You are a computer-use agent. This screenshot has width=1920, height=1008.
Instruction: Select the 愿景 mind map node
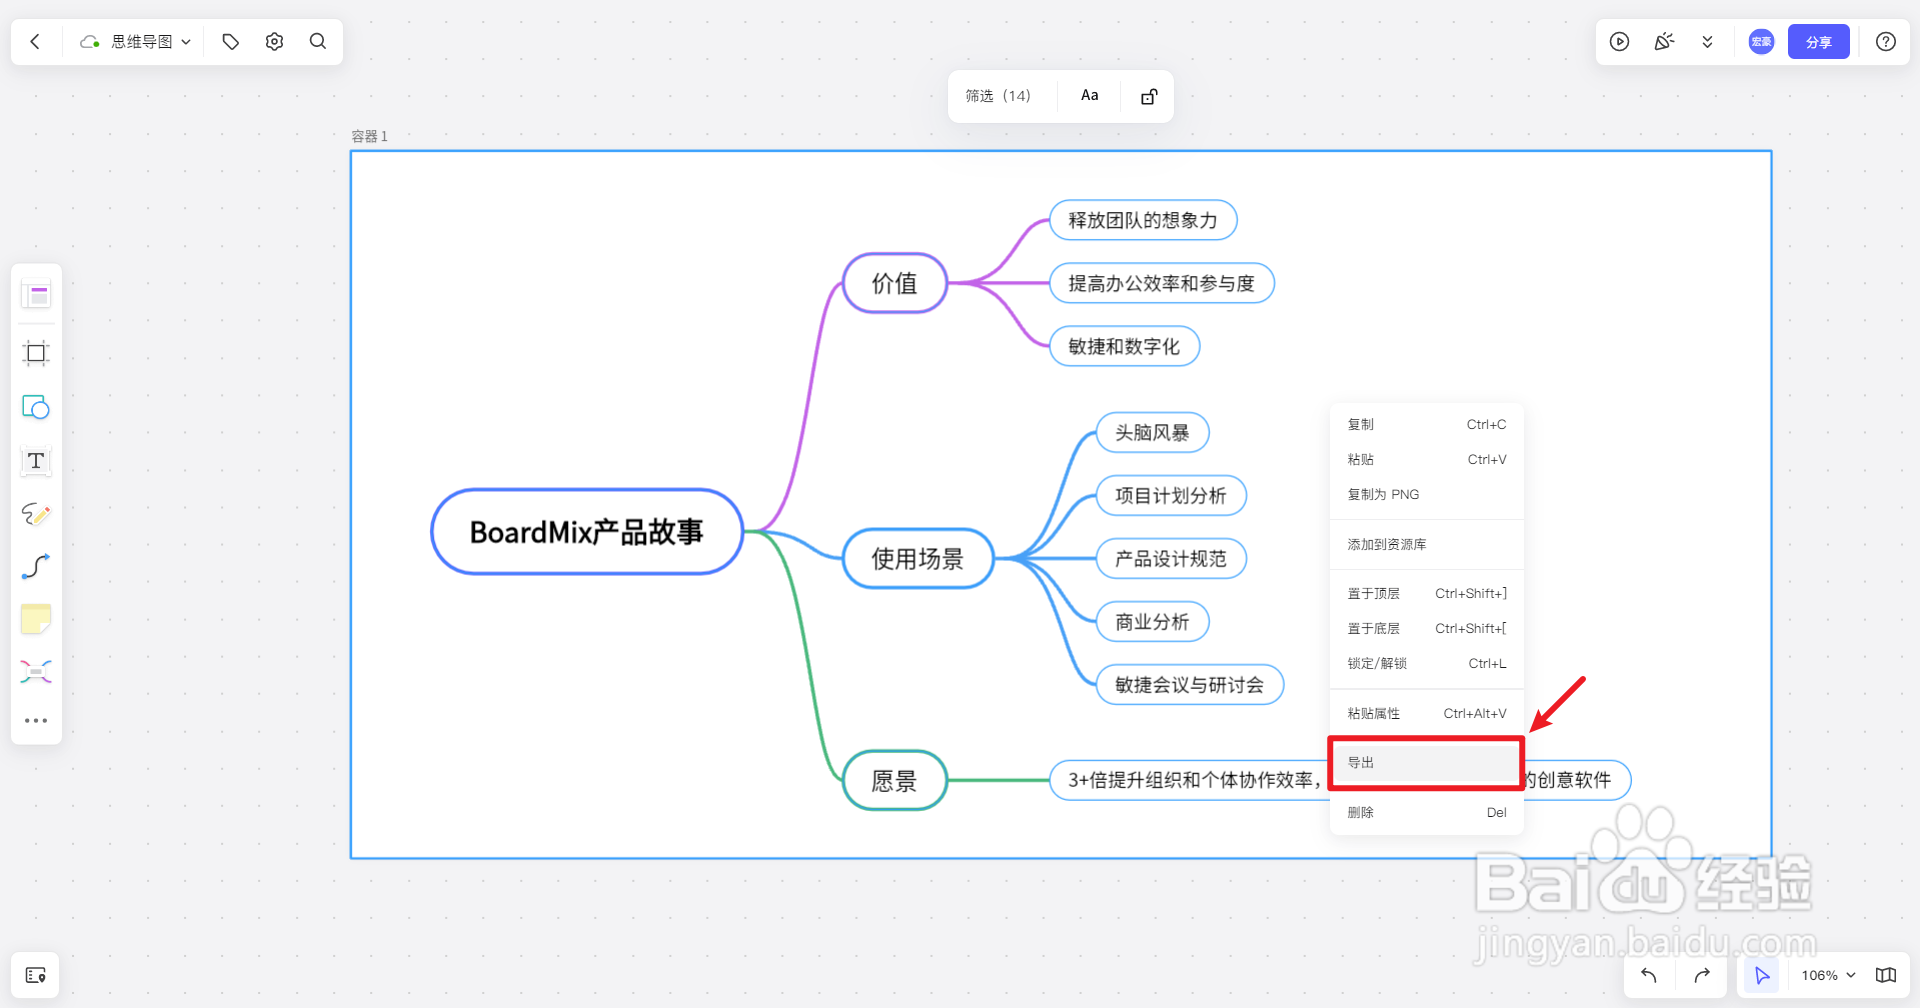tap(895, 780)
